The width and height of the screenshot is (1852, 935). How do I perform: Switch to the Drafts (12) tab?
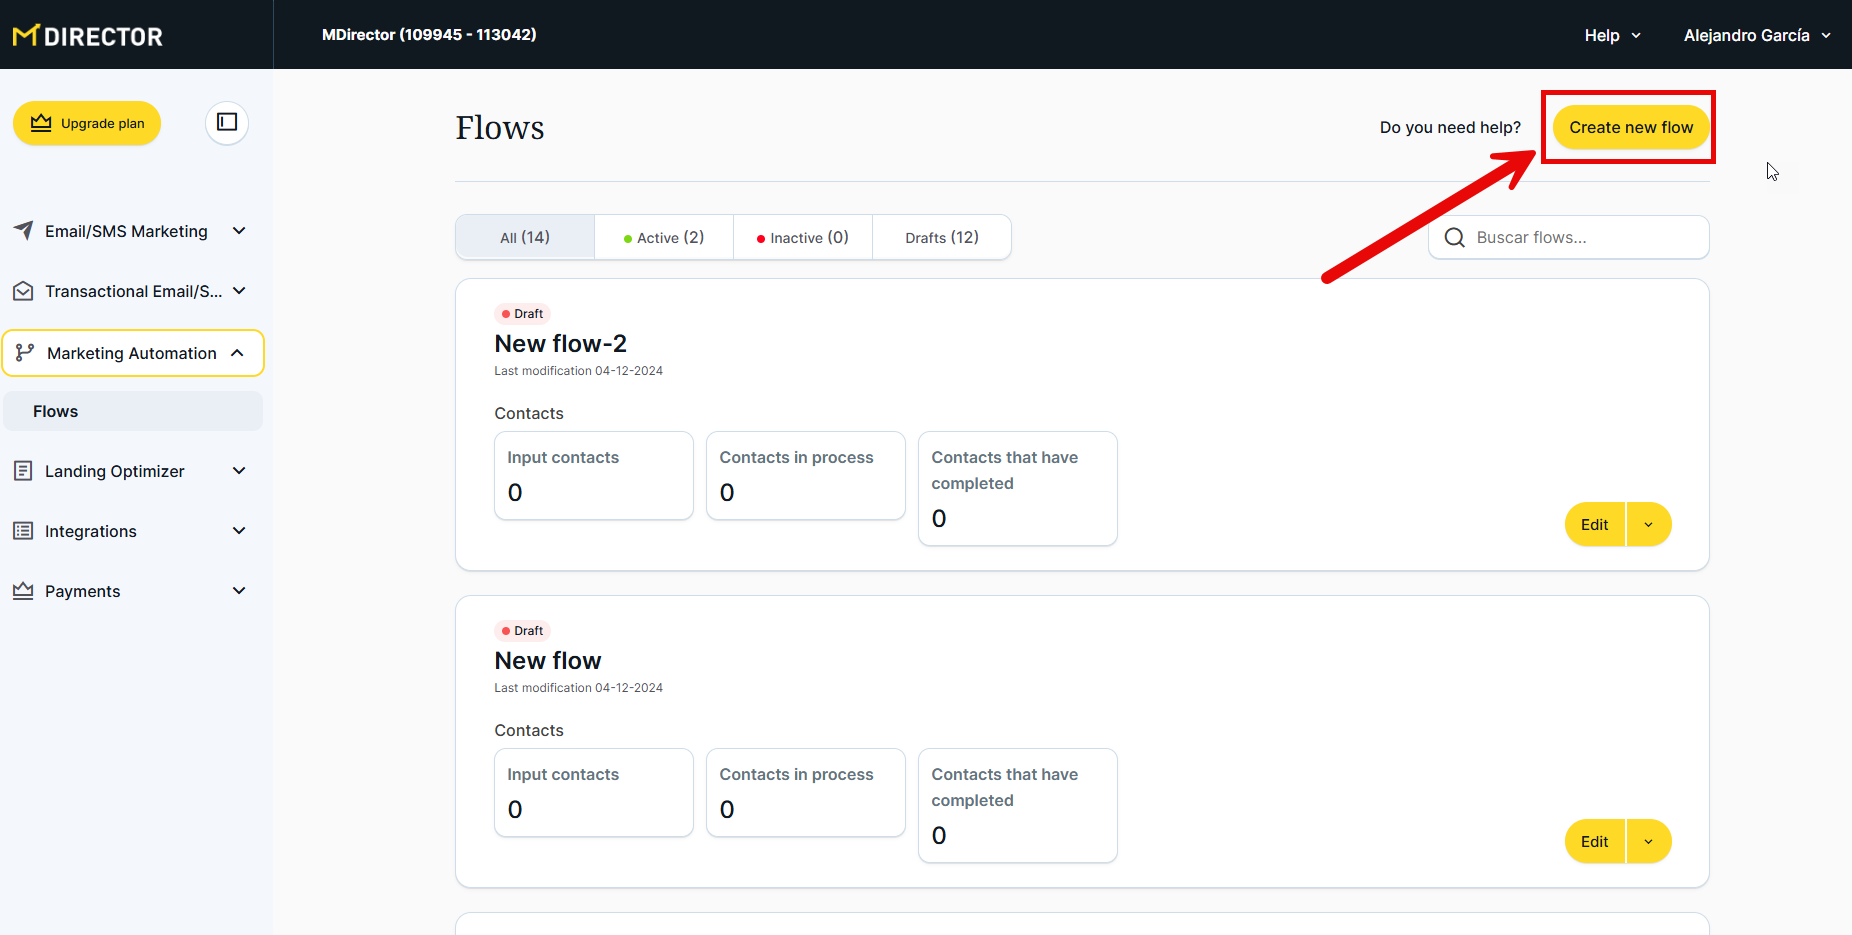click(942, 238)
